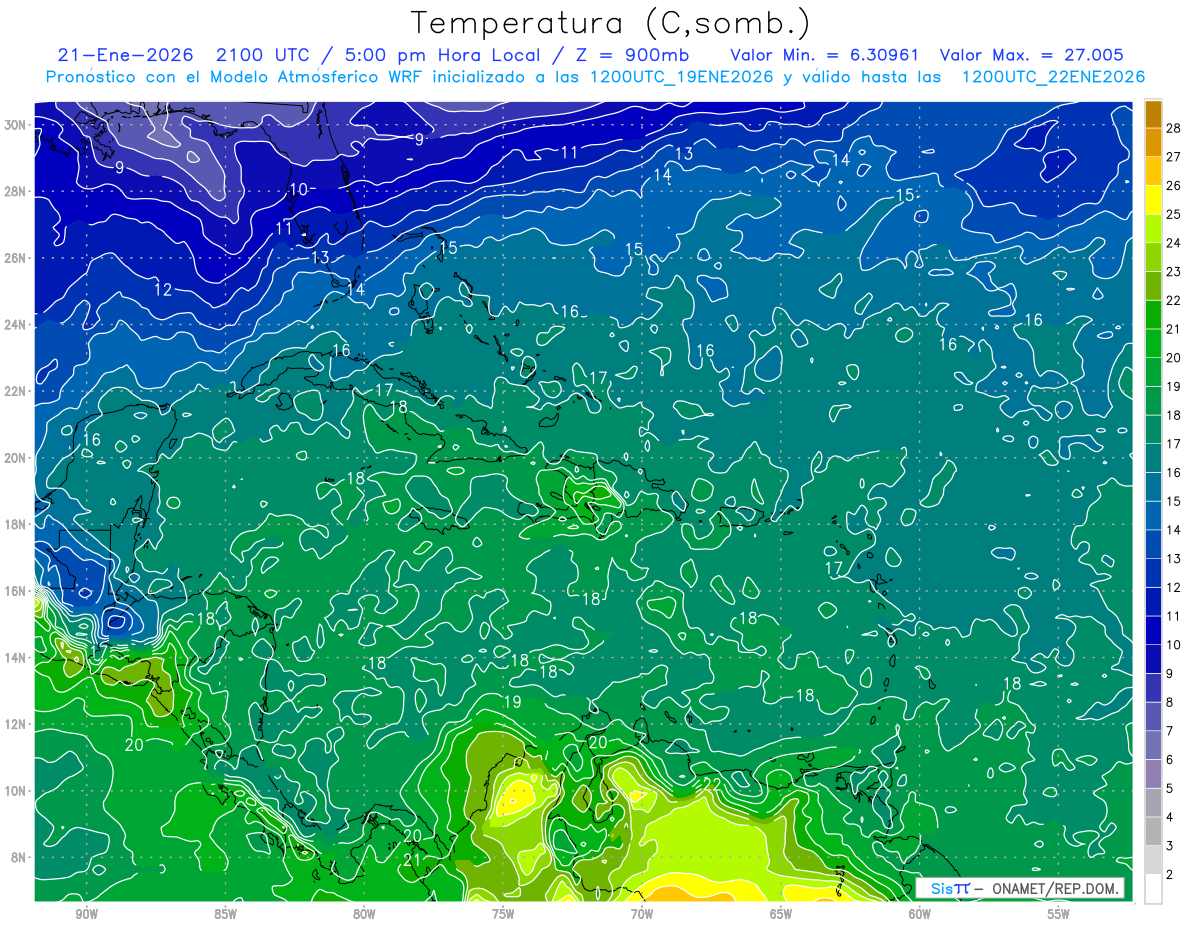
Task: Click 'Valor Min. = 6.30961' text
Action: click(825, 55)
